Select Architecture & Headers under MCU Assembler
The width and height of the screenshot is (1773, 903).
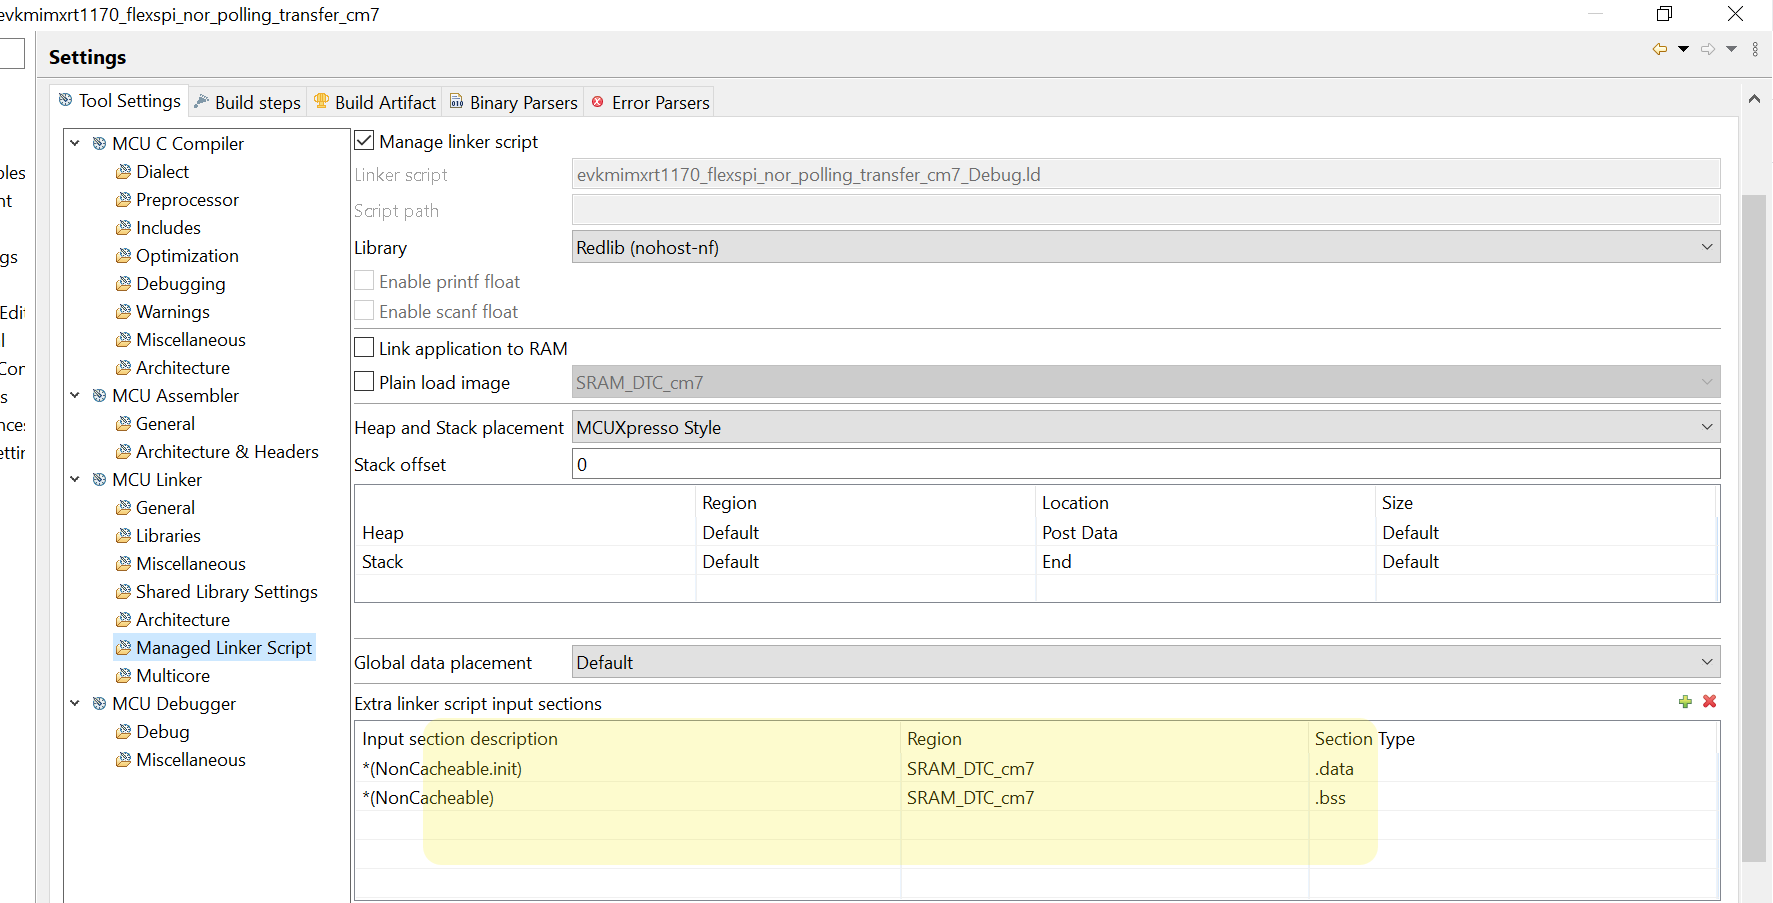coord(227,452)
